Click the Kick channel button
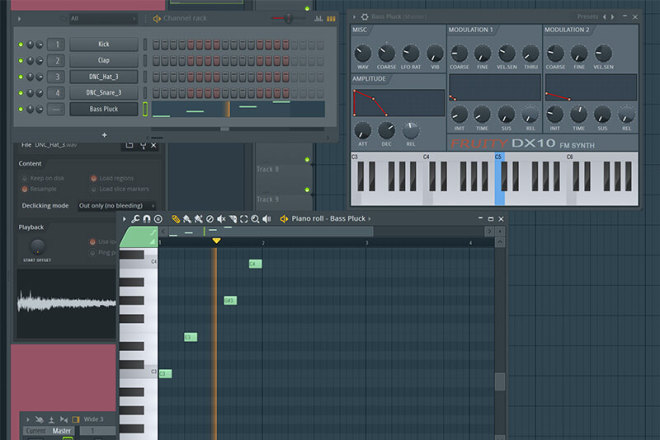The width and height of the screenshot is (660, 440). tap(104, 44)
